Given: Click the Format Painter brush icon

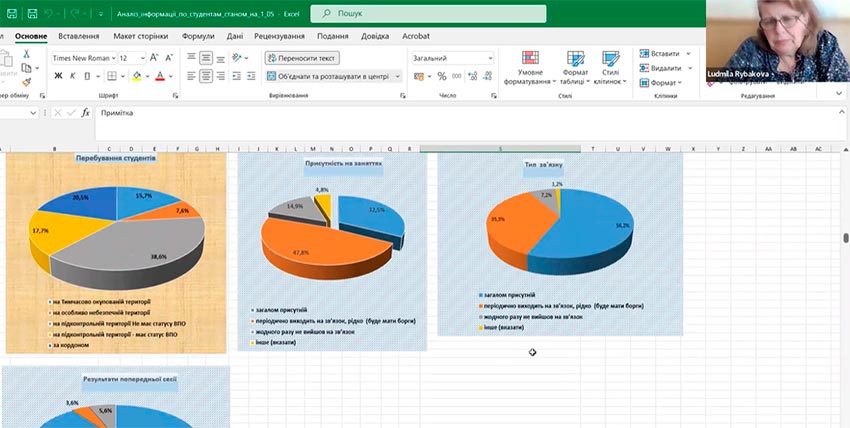Looking at the screenshot, I should click(26, 84).
